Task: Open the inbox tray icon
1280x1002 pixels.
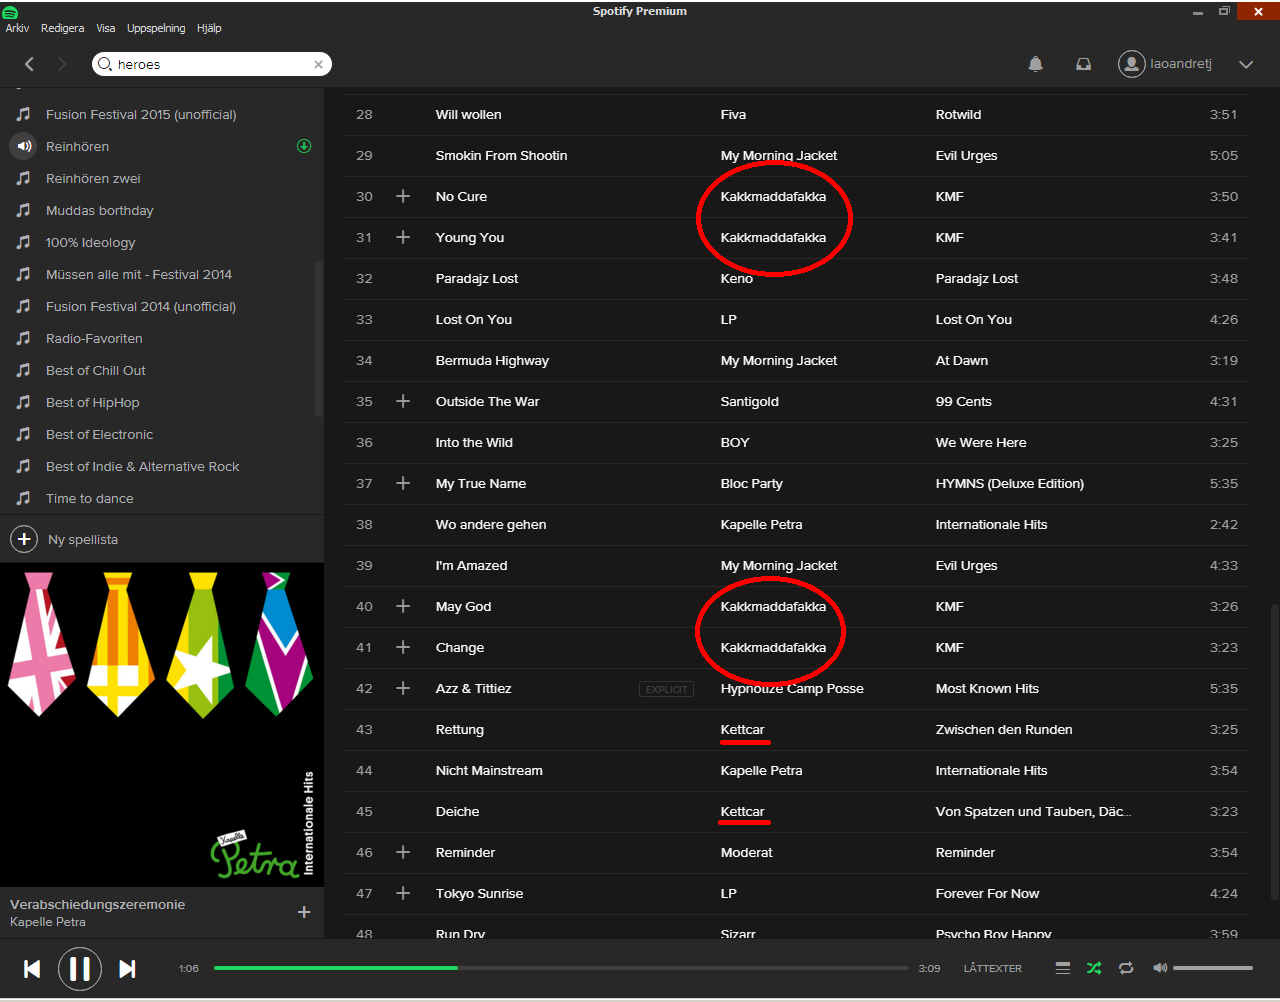Action: (x=1083, y=64)
